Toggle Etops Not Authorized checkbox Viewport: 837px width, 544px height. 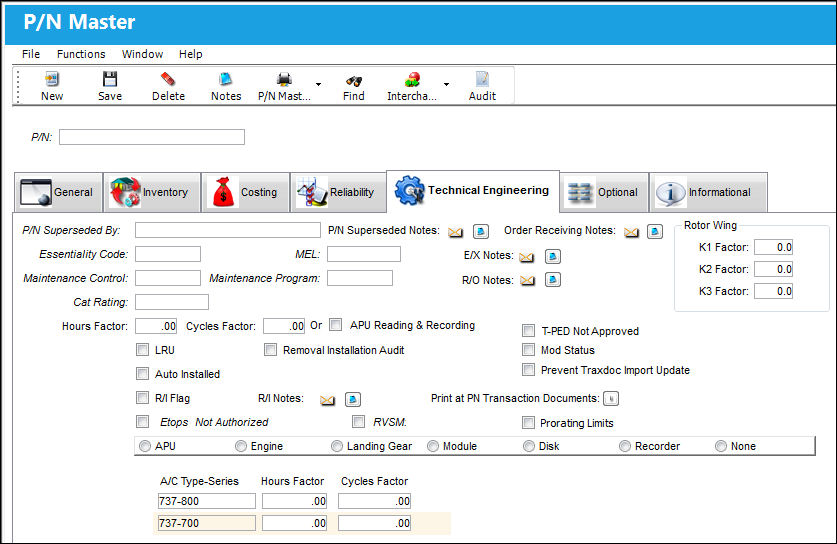tap(143, 422)
